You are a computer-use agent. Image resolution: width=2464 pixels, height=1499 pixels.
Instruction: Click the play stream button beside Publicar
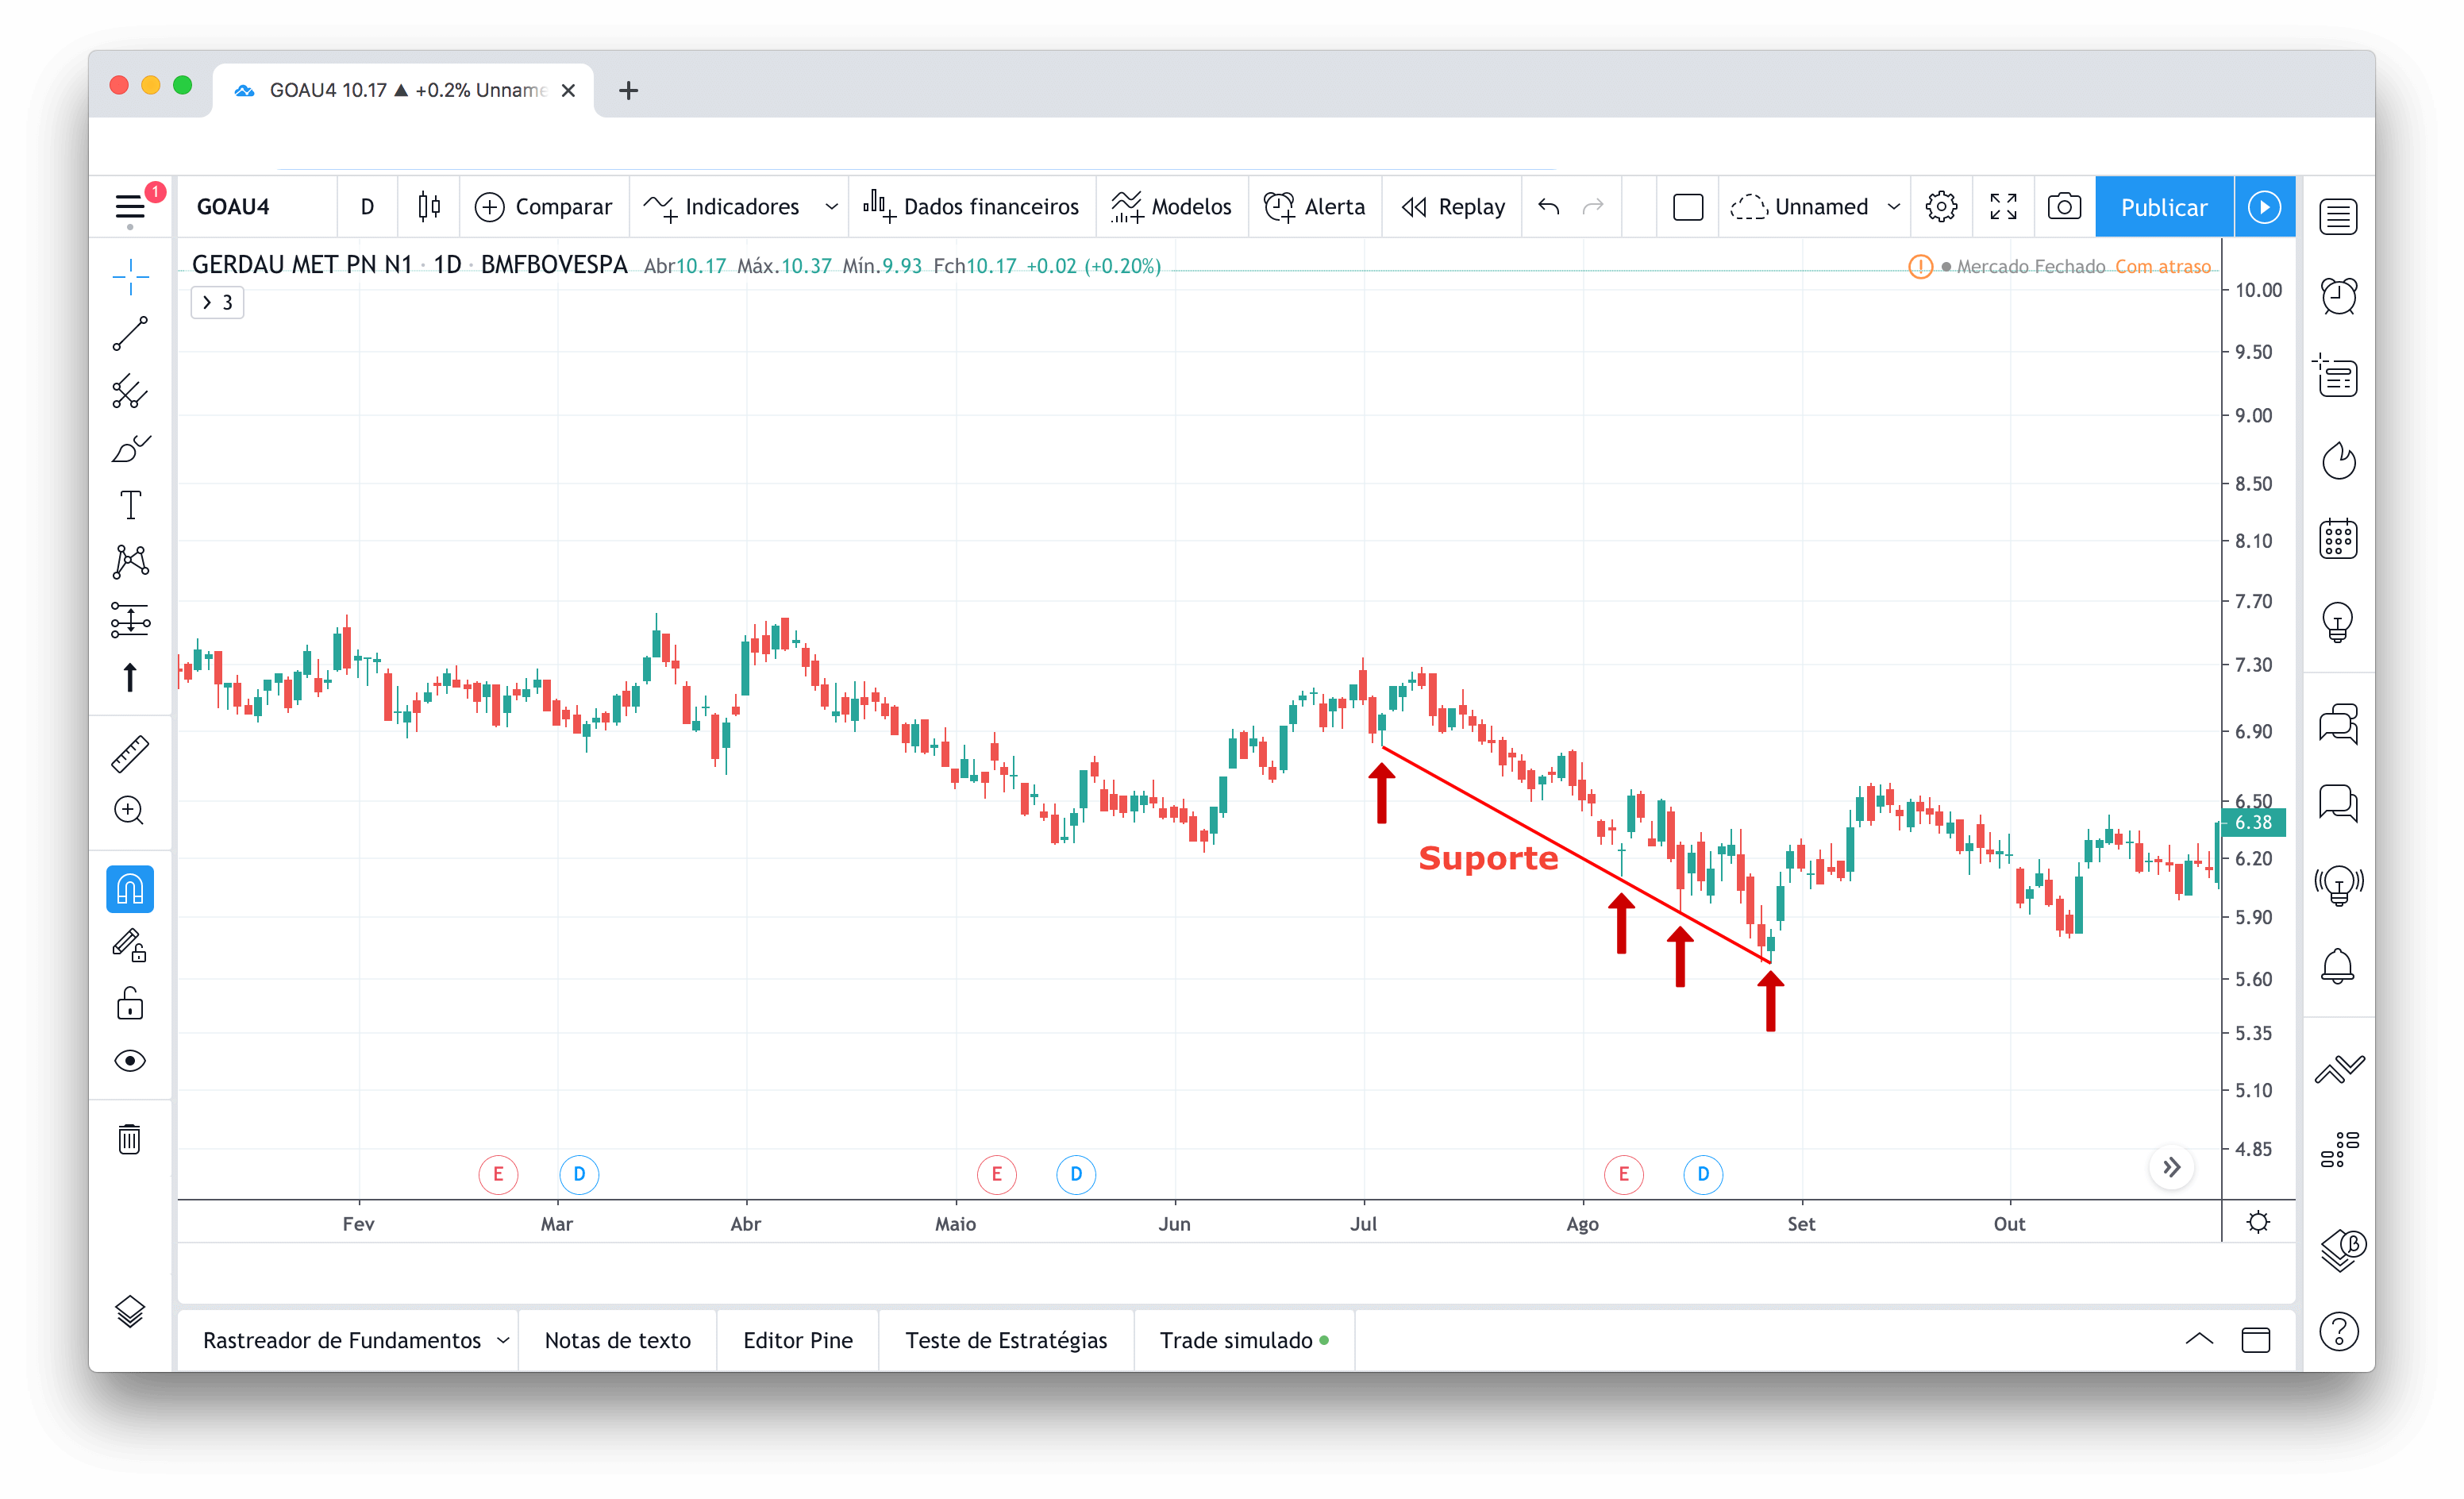[x=2265, y=207]
